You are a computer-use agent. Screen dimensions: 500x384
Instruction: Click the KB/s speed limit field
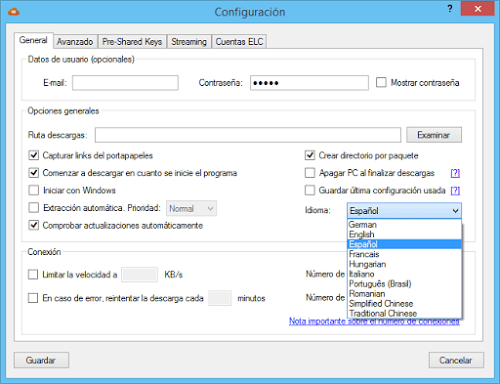click(139, 275)
